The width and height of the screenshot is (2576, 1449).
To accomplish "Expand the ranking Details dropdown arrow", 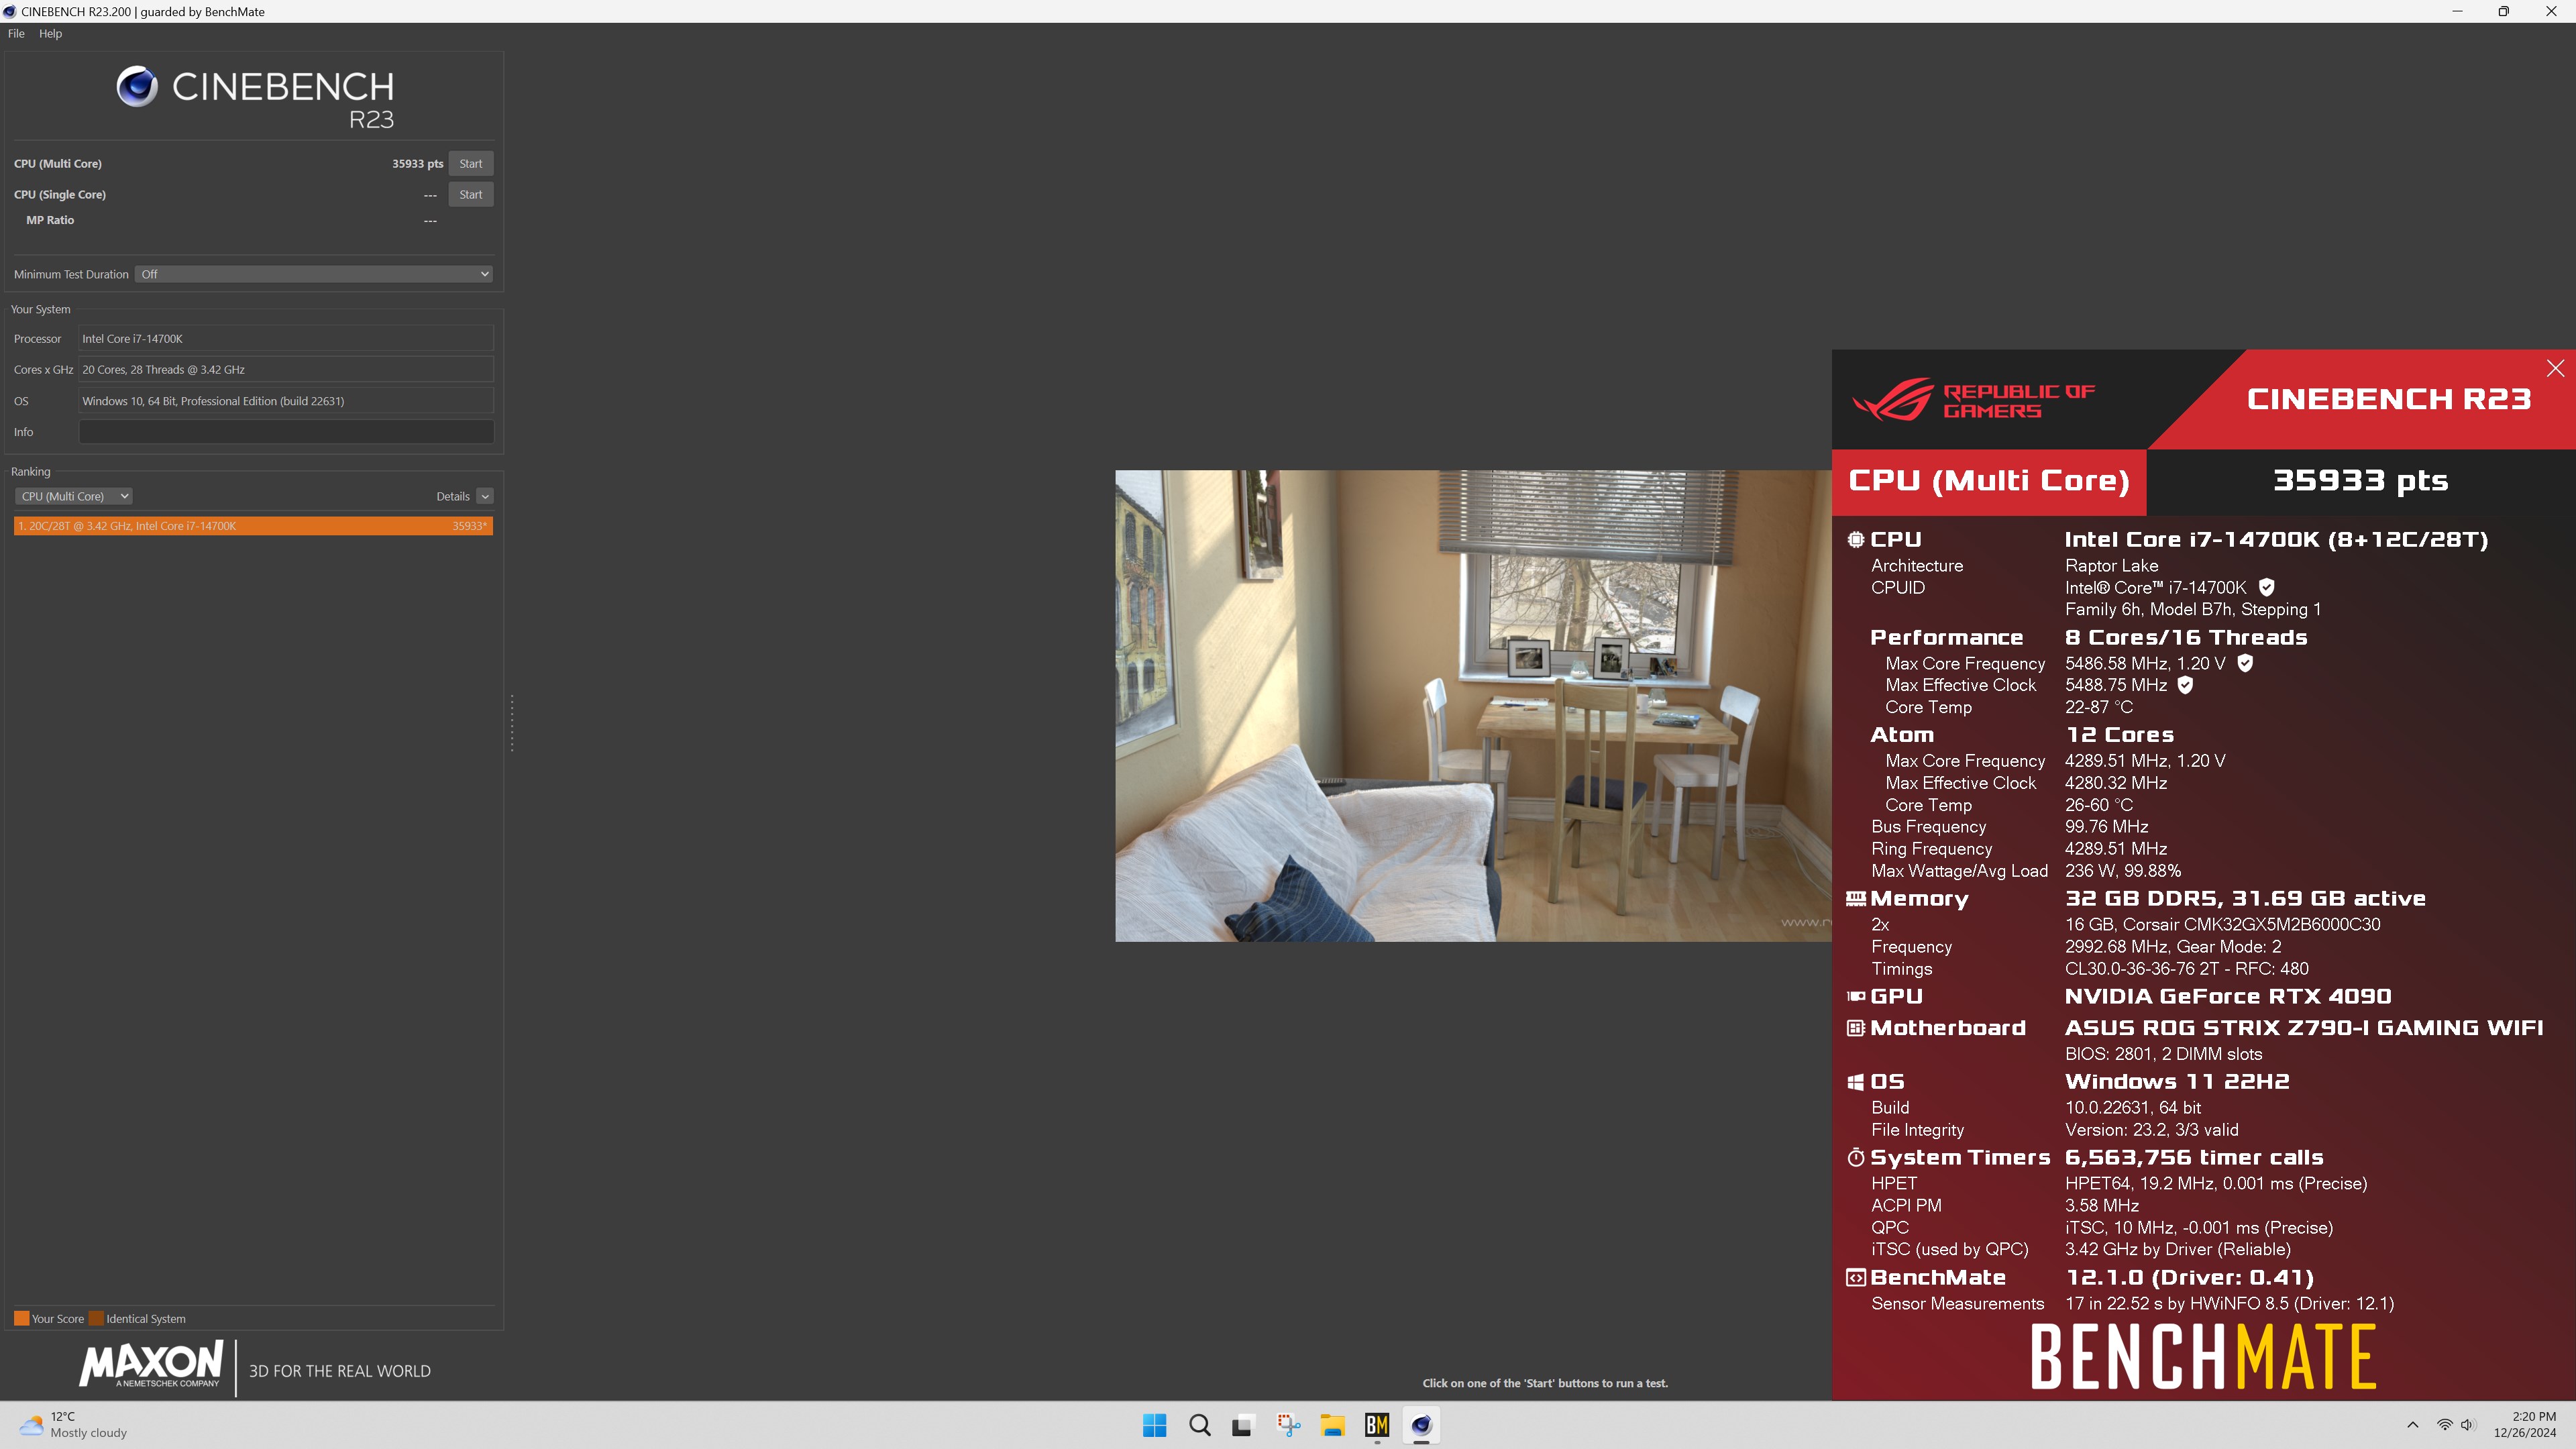I will coord(485,497).
